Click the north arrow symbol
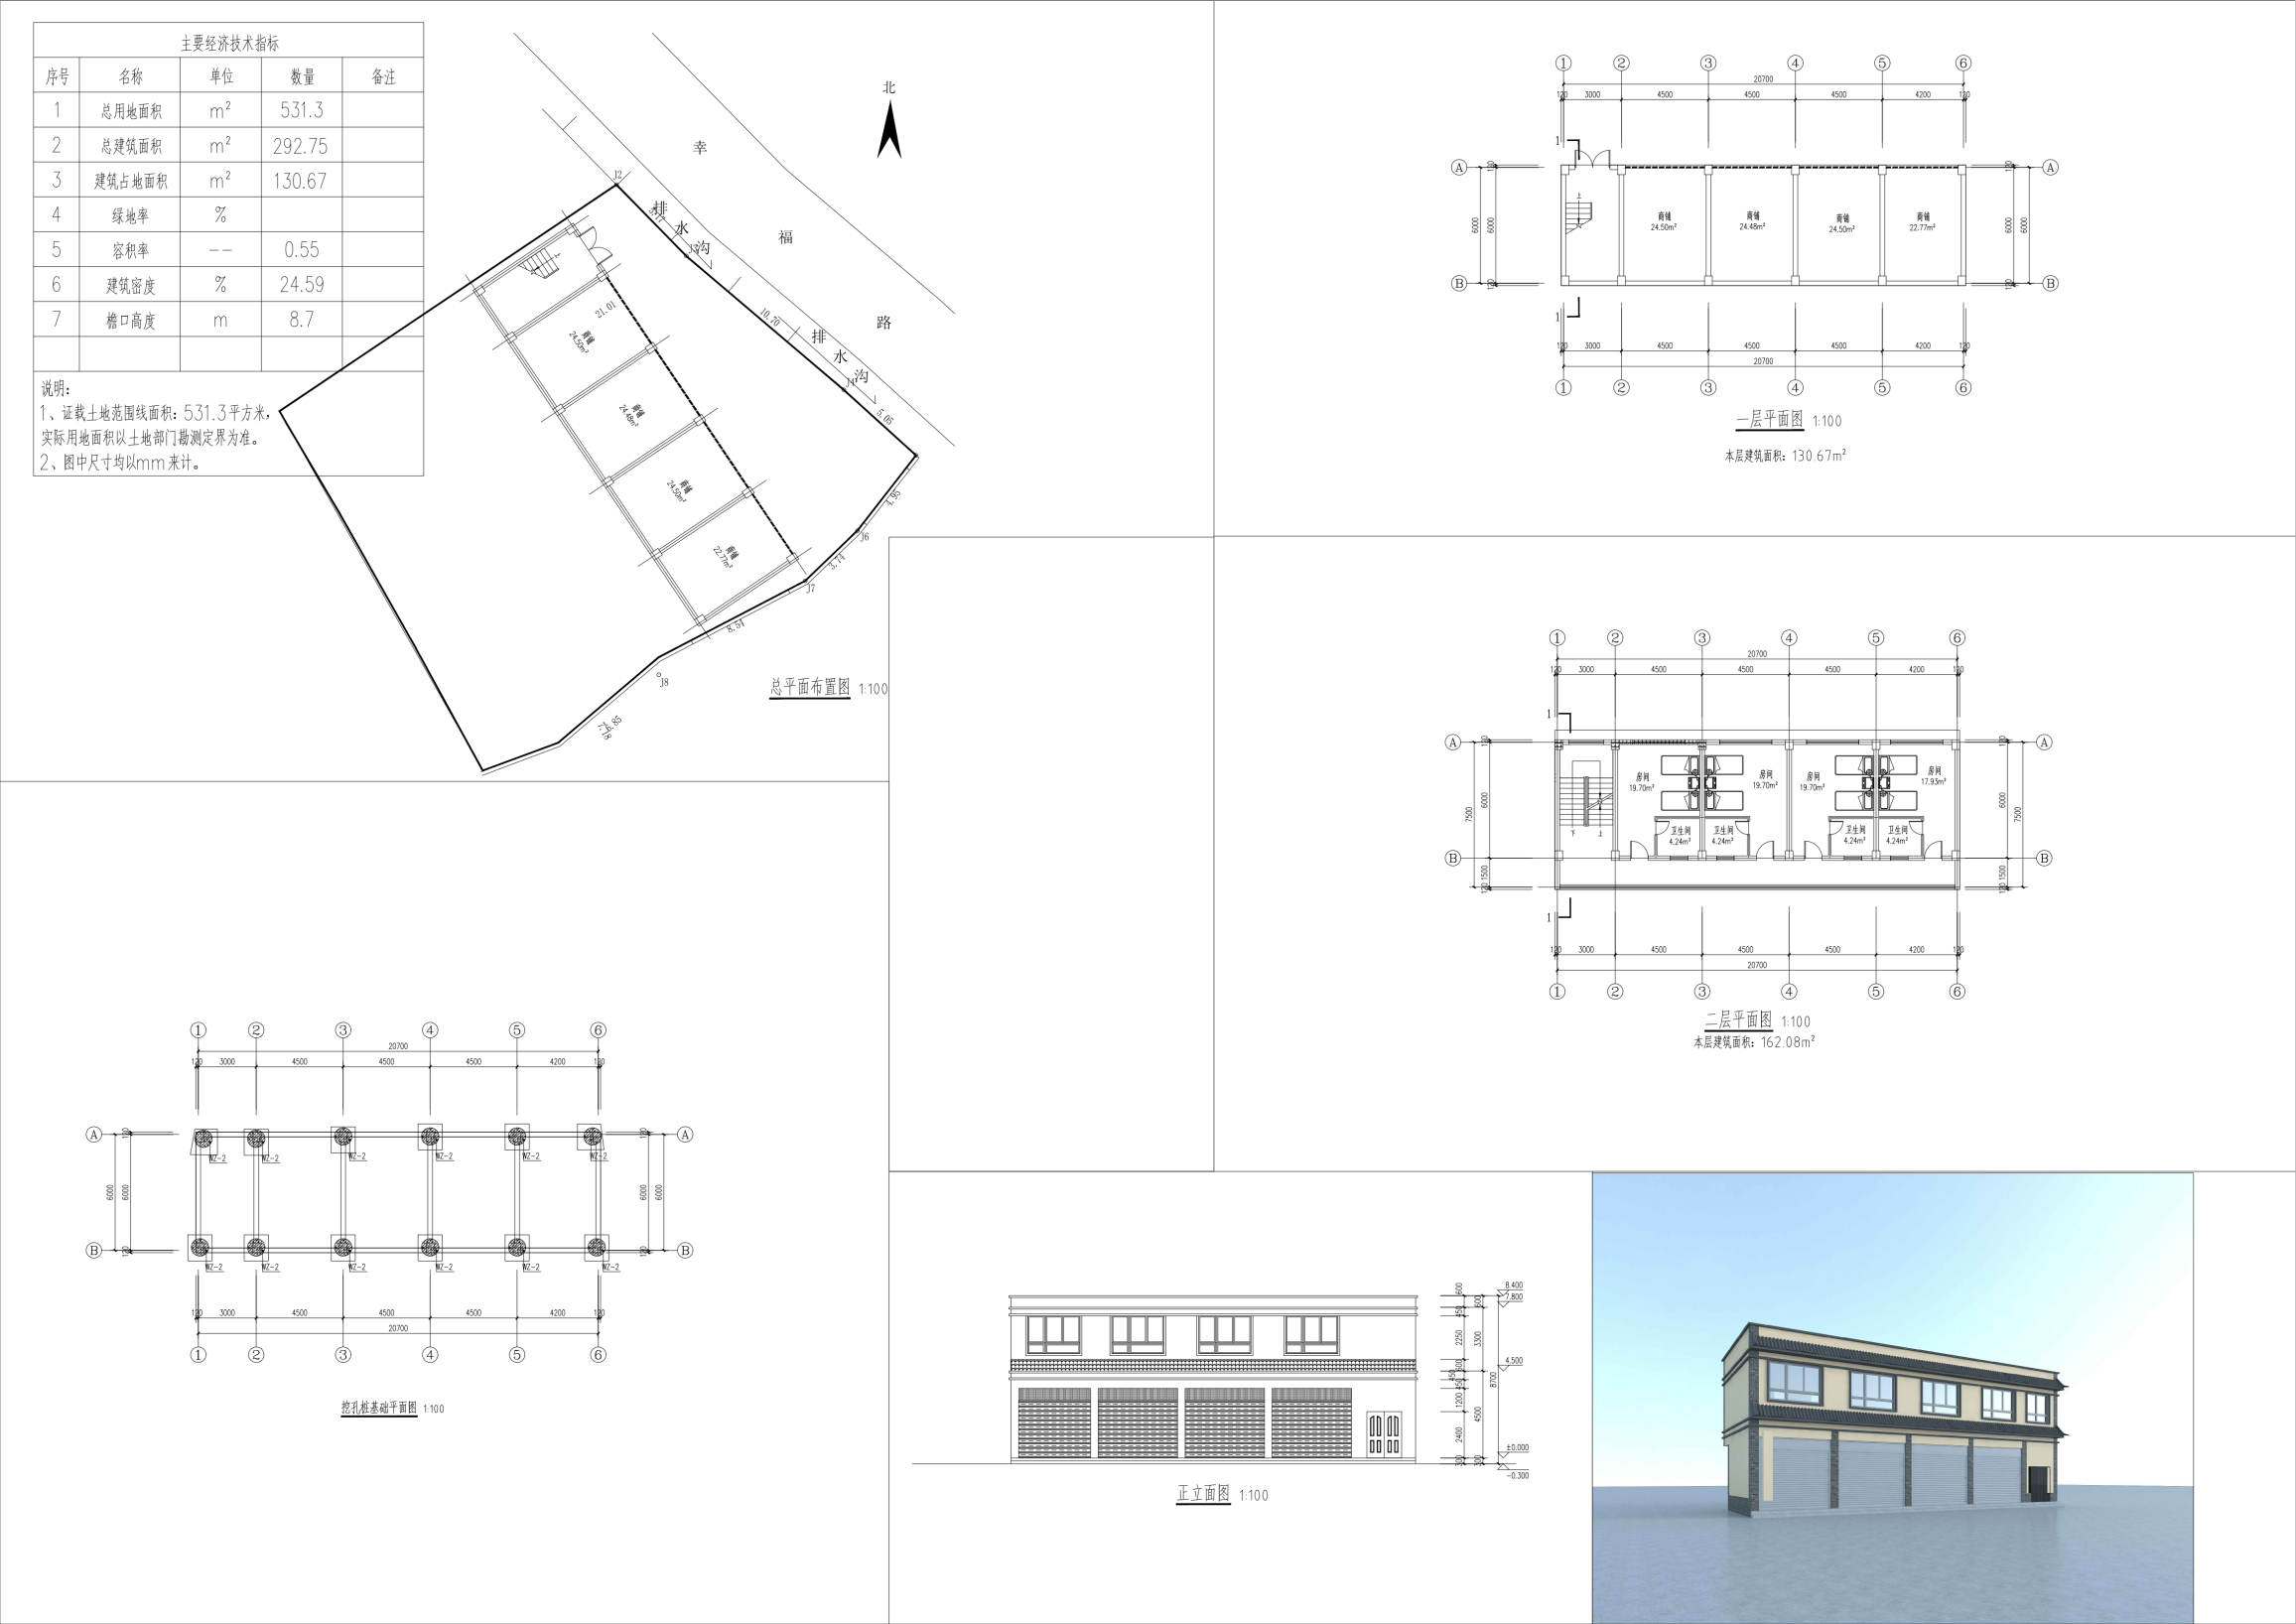 888,130
